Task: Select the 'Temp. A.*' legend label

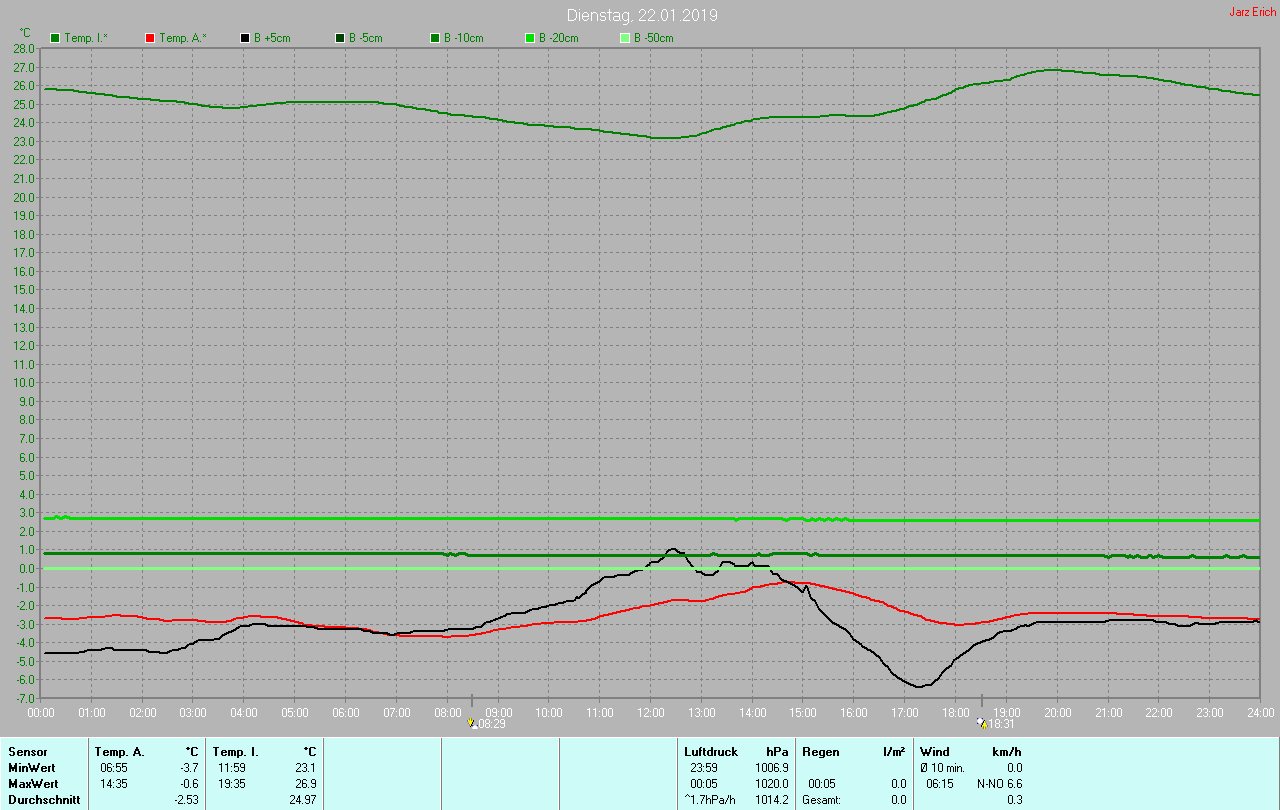Action: [183, 38]
